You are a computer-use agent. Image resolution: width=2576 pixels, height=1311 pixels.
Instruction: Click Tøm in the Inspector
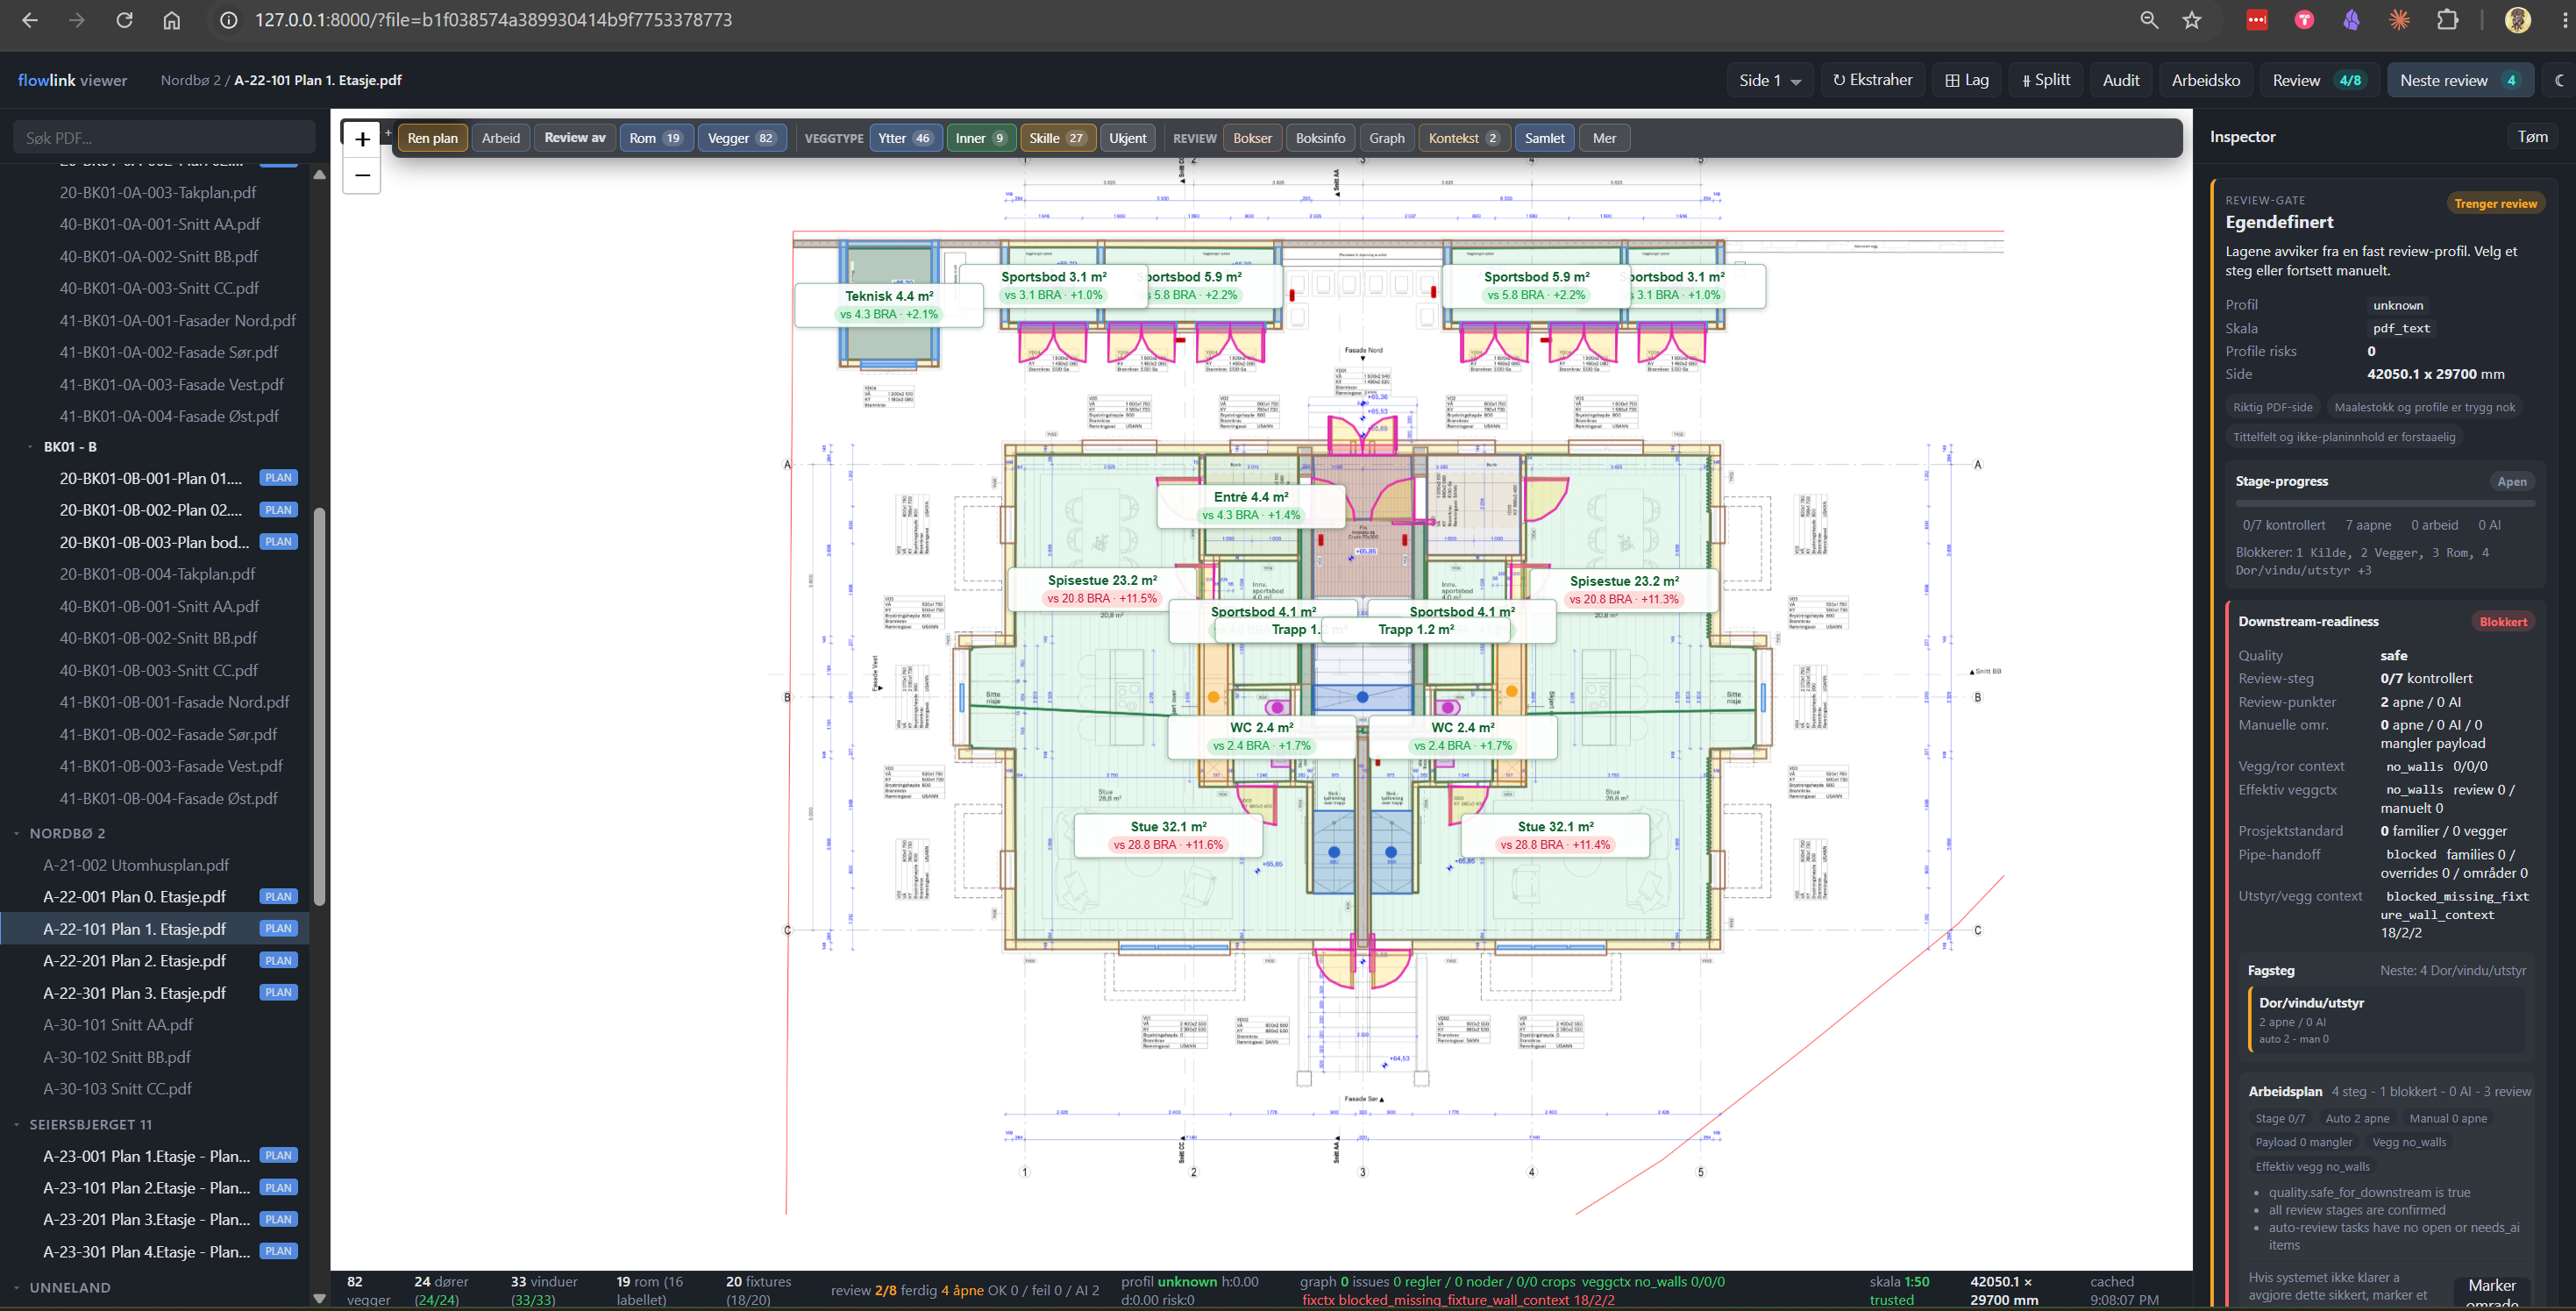pyautogui.click(x=2532, y=137)
